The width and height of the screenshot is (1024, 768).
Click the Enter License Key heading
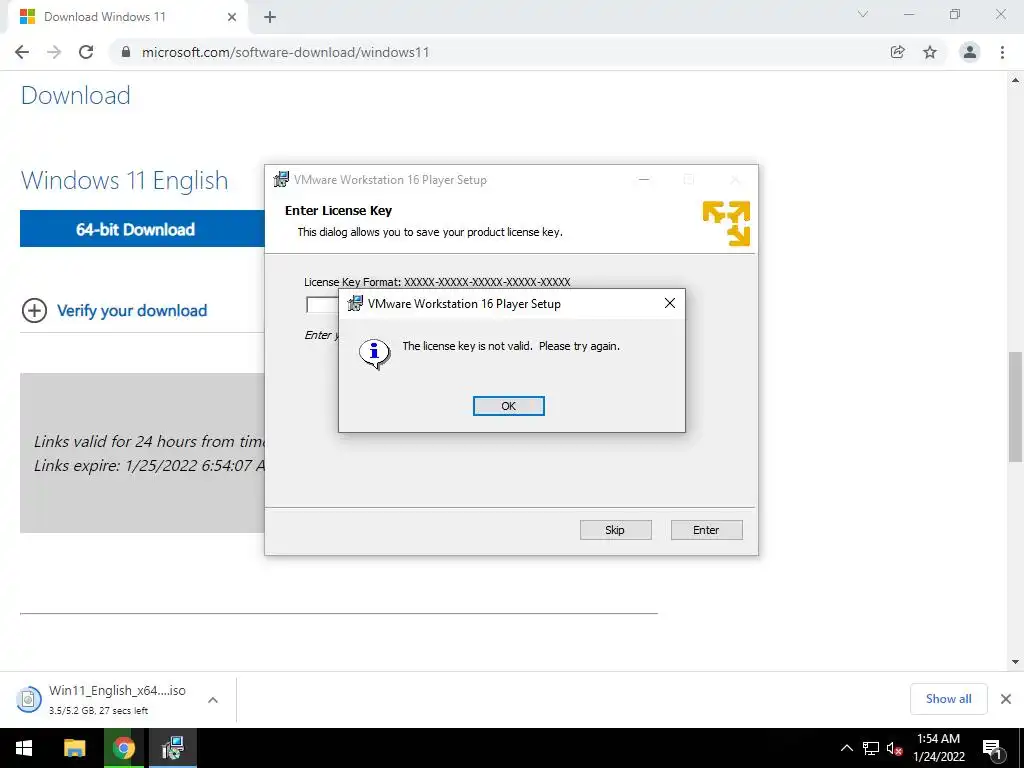point(338,210)
